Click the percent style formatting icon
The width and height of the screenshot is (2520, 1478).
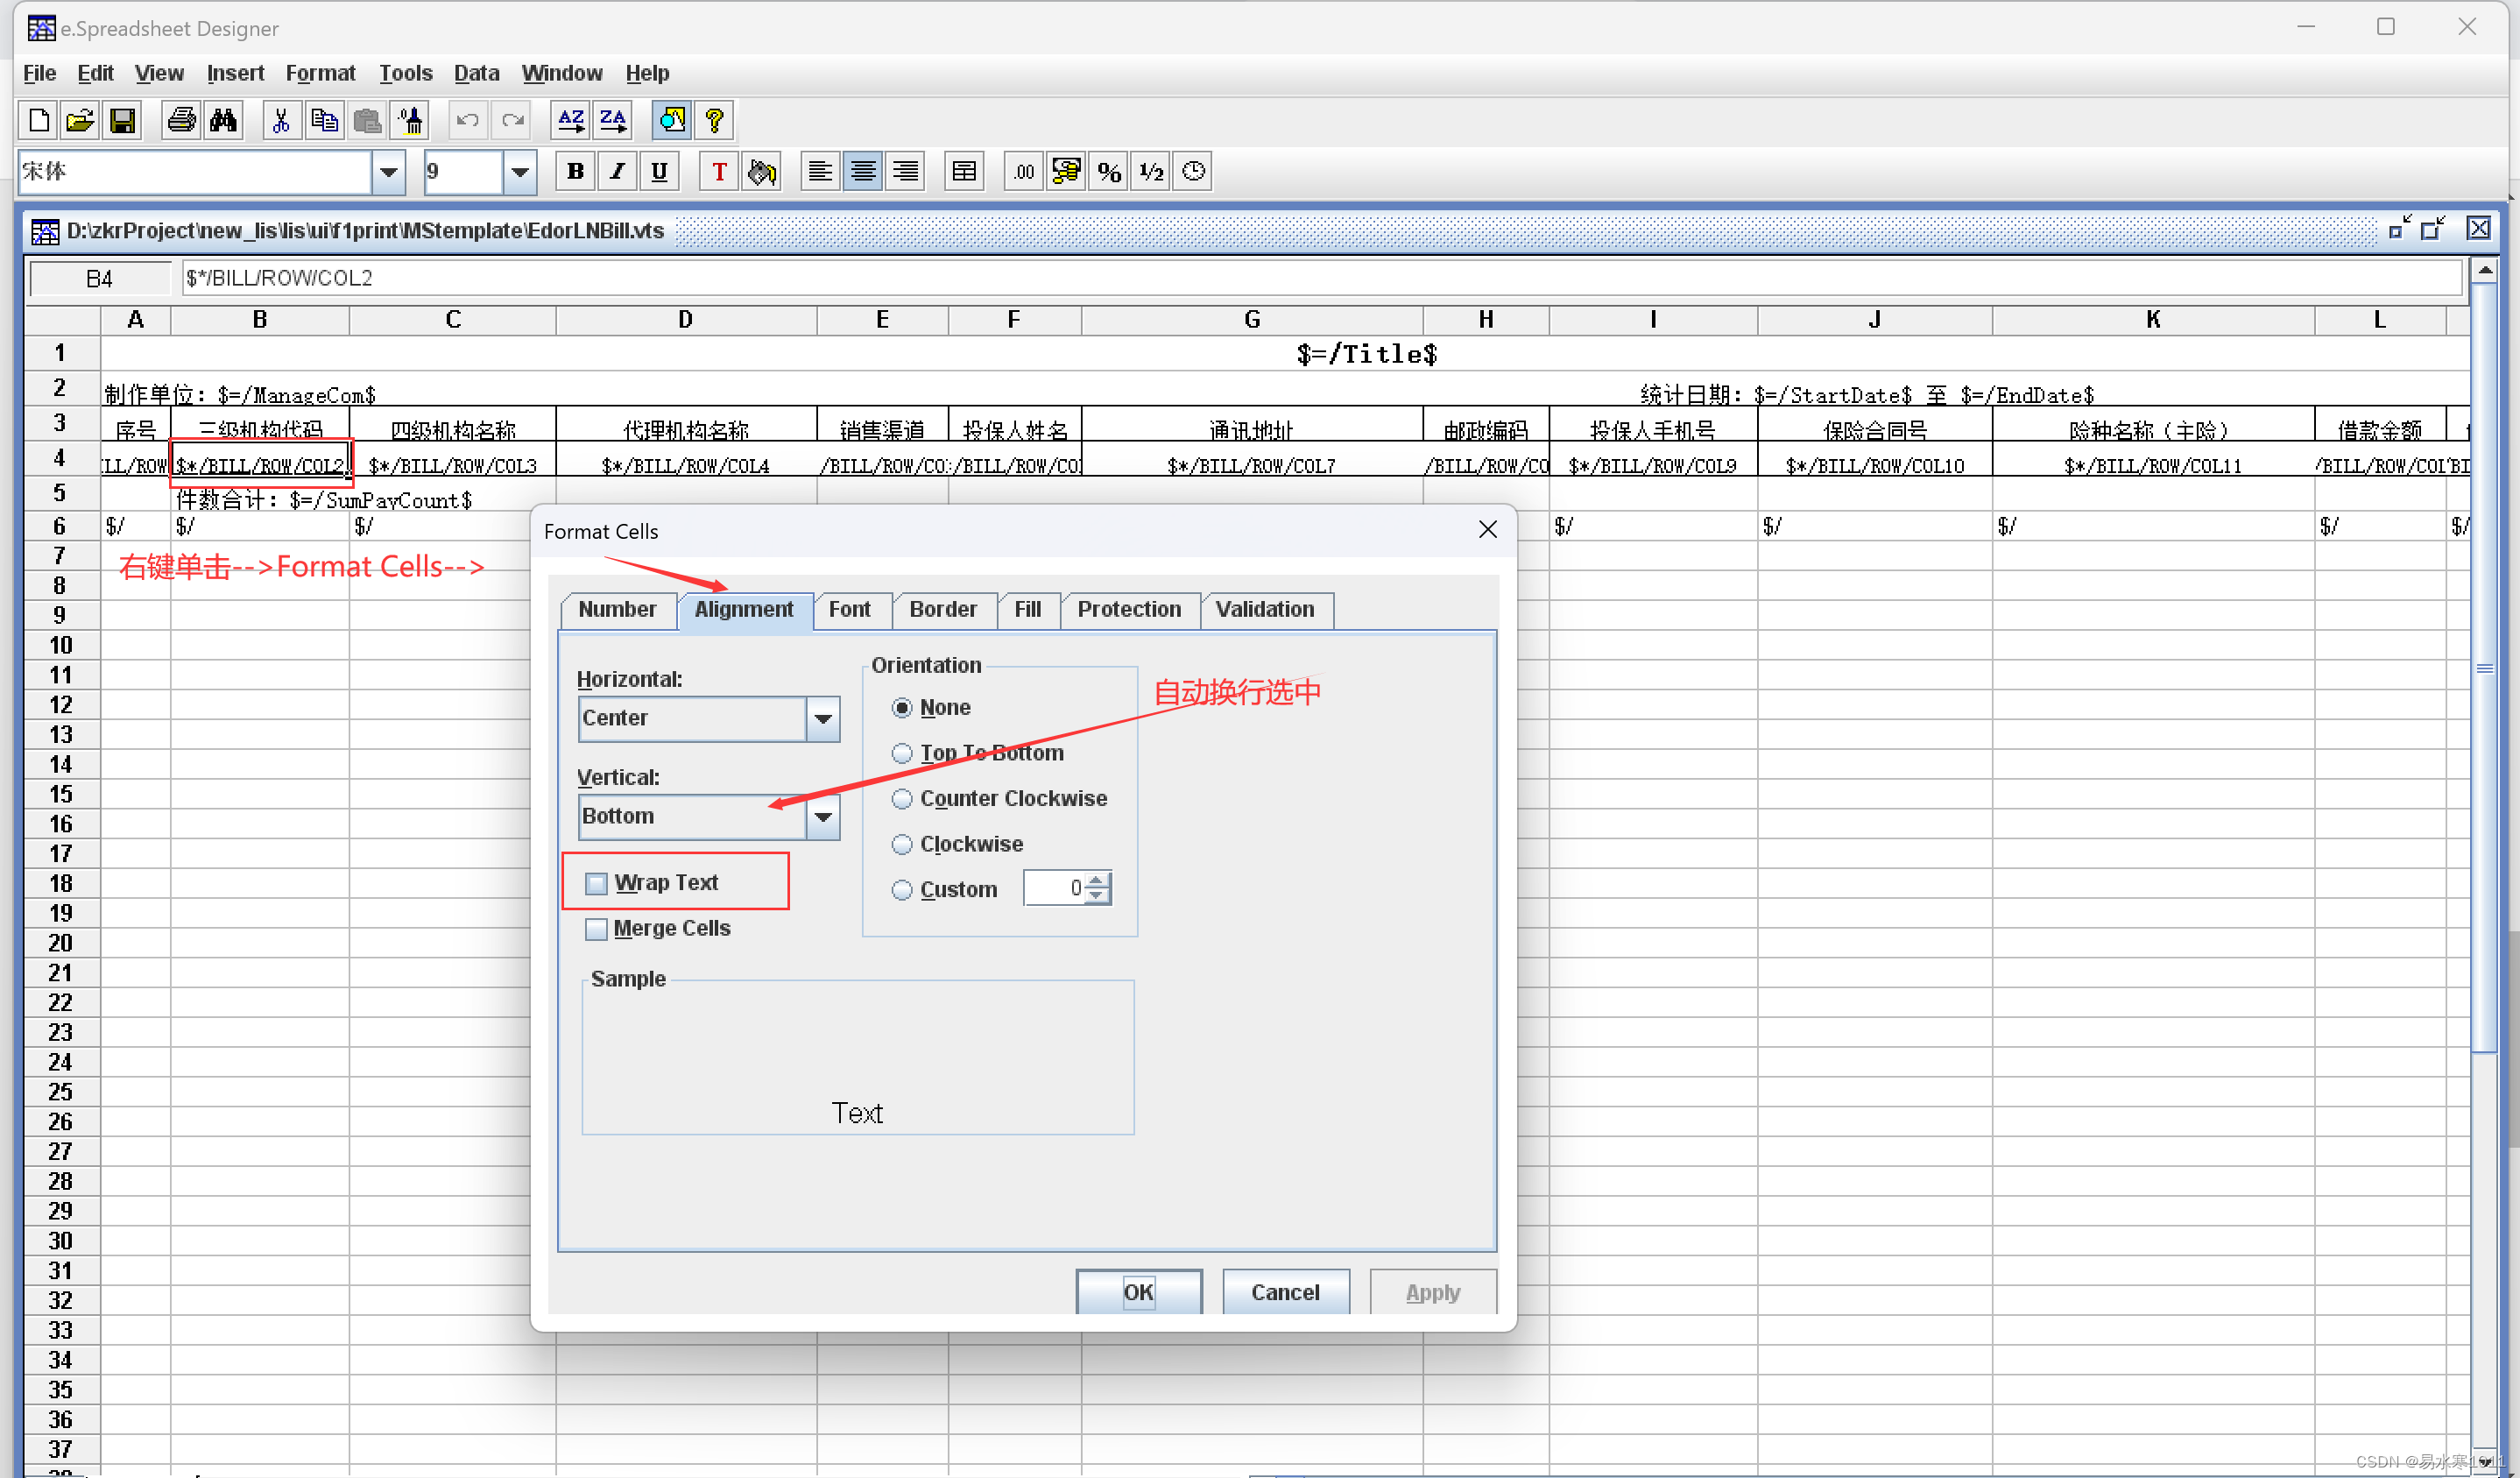point(1107,171)
